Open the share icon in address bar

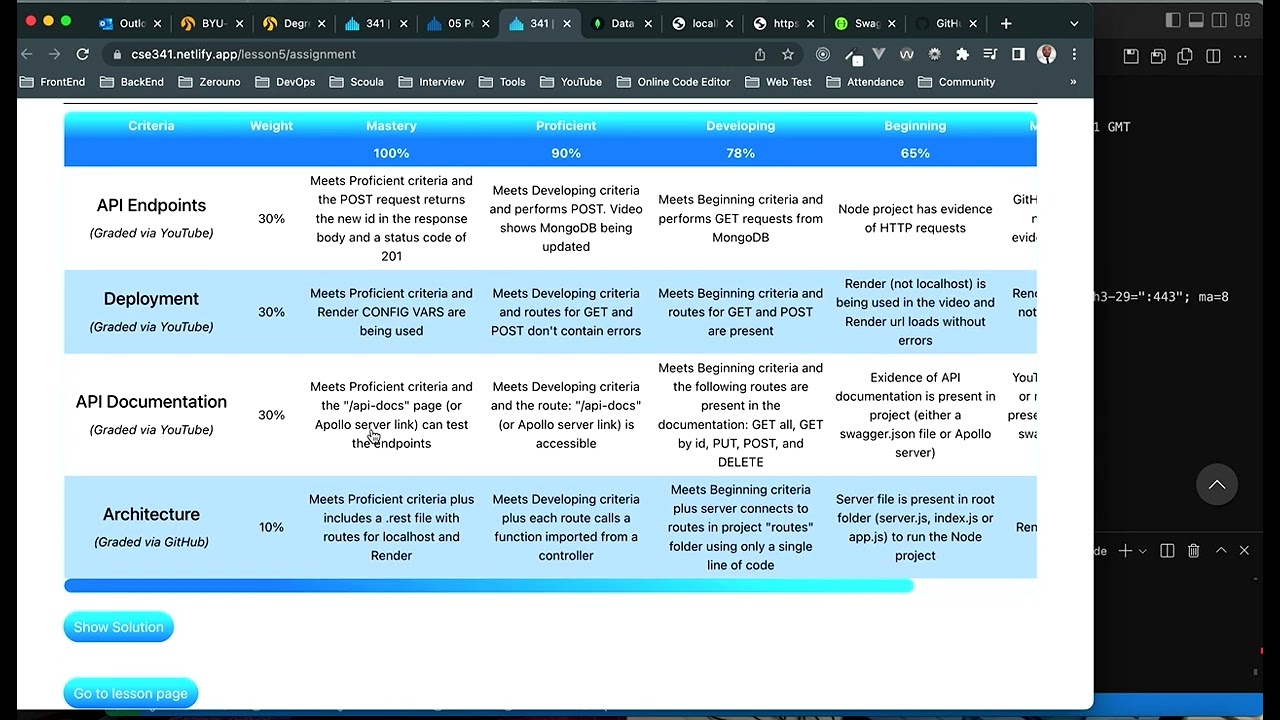[760, 54]
